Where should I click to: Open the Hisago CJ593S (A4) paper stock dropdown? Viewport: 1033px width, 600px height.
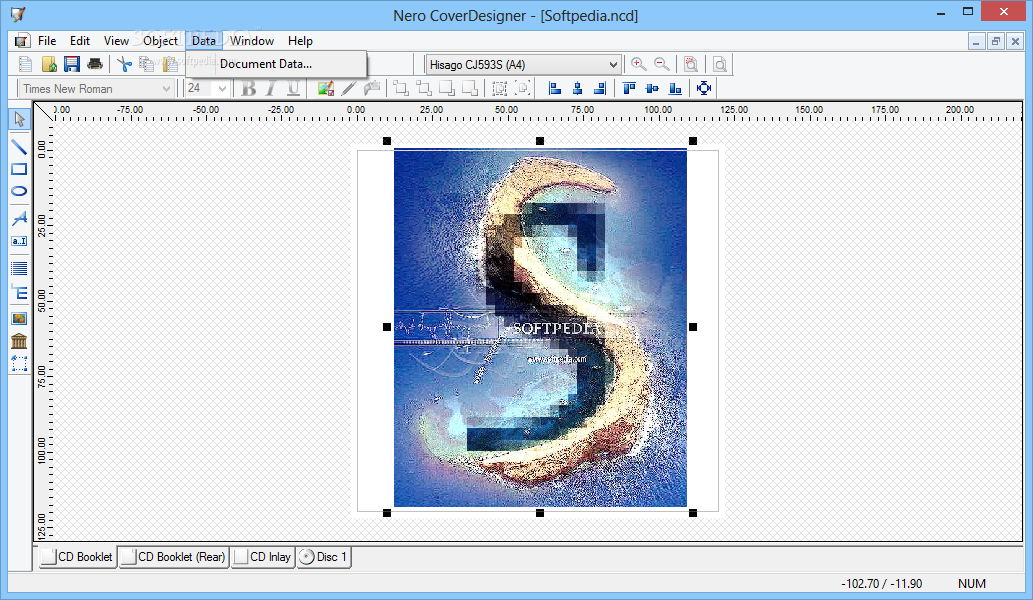pyautogui.click(x=613, y=65)
